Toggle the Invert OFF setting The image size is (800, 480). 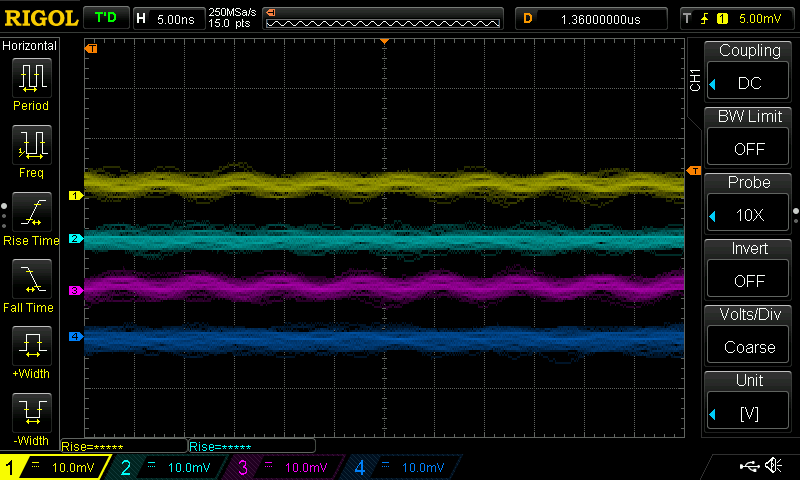coord(749,280)
